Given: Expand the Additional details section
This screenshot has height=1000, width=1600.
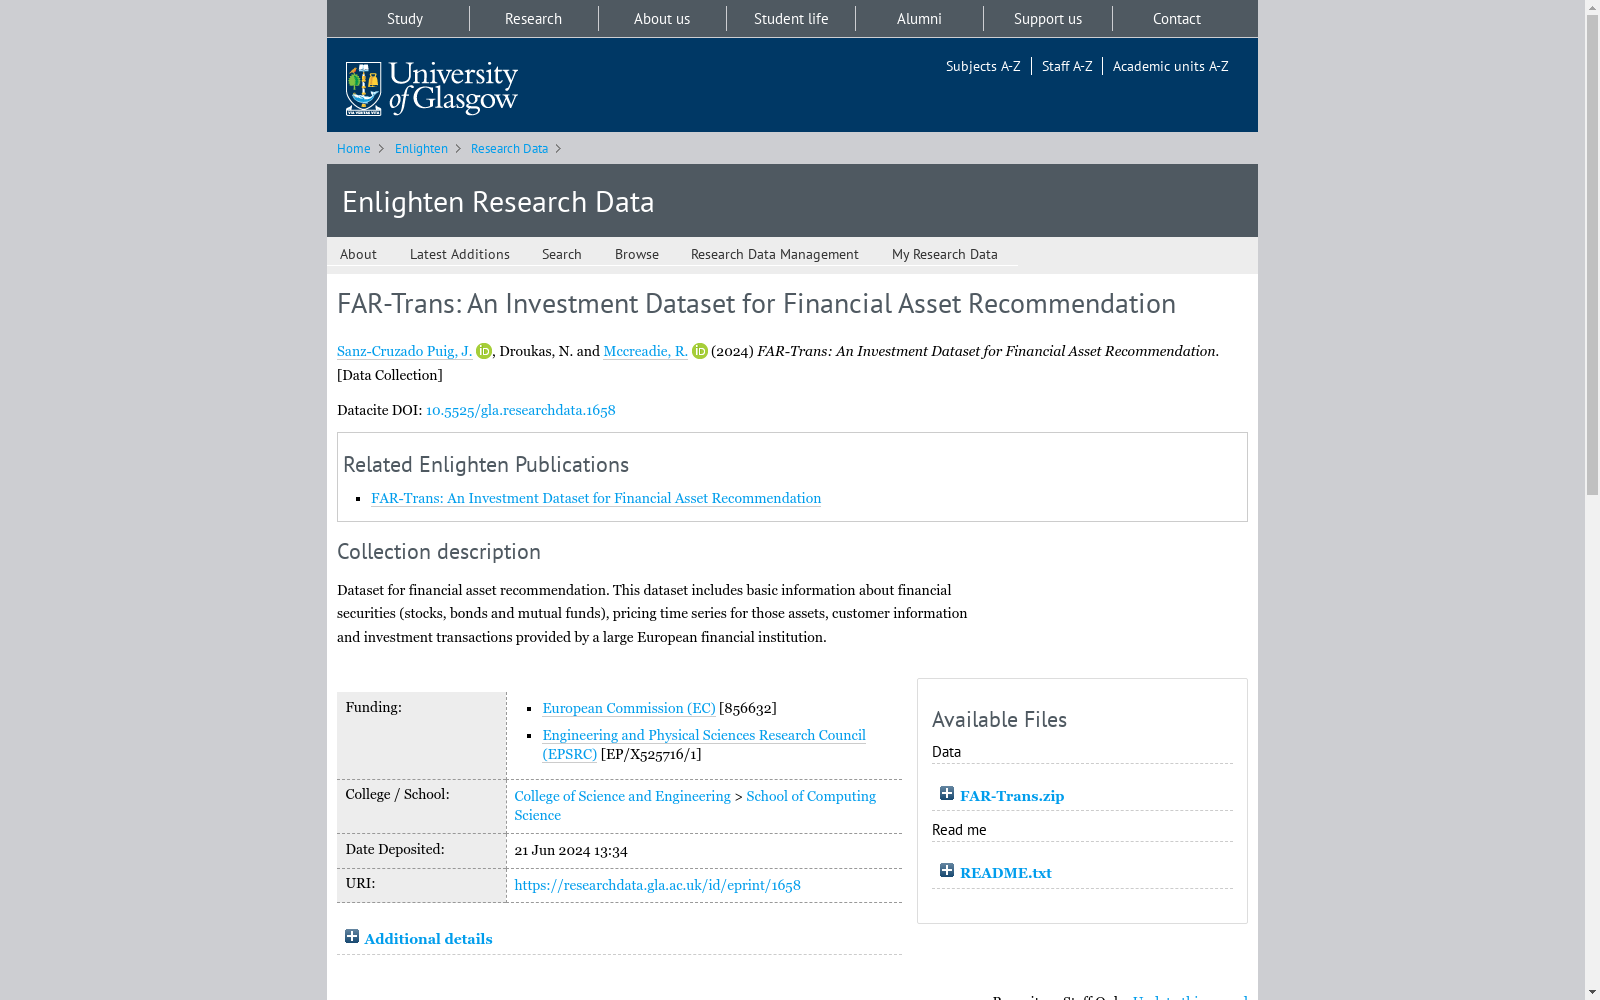Looking at the screenshot, I should click(x=352, y=936).
